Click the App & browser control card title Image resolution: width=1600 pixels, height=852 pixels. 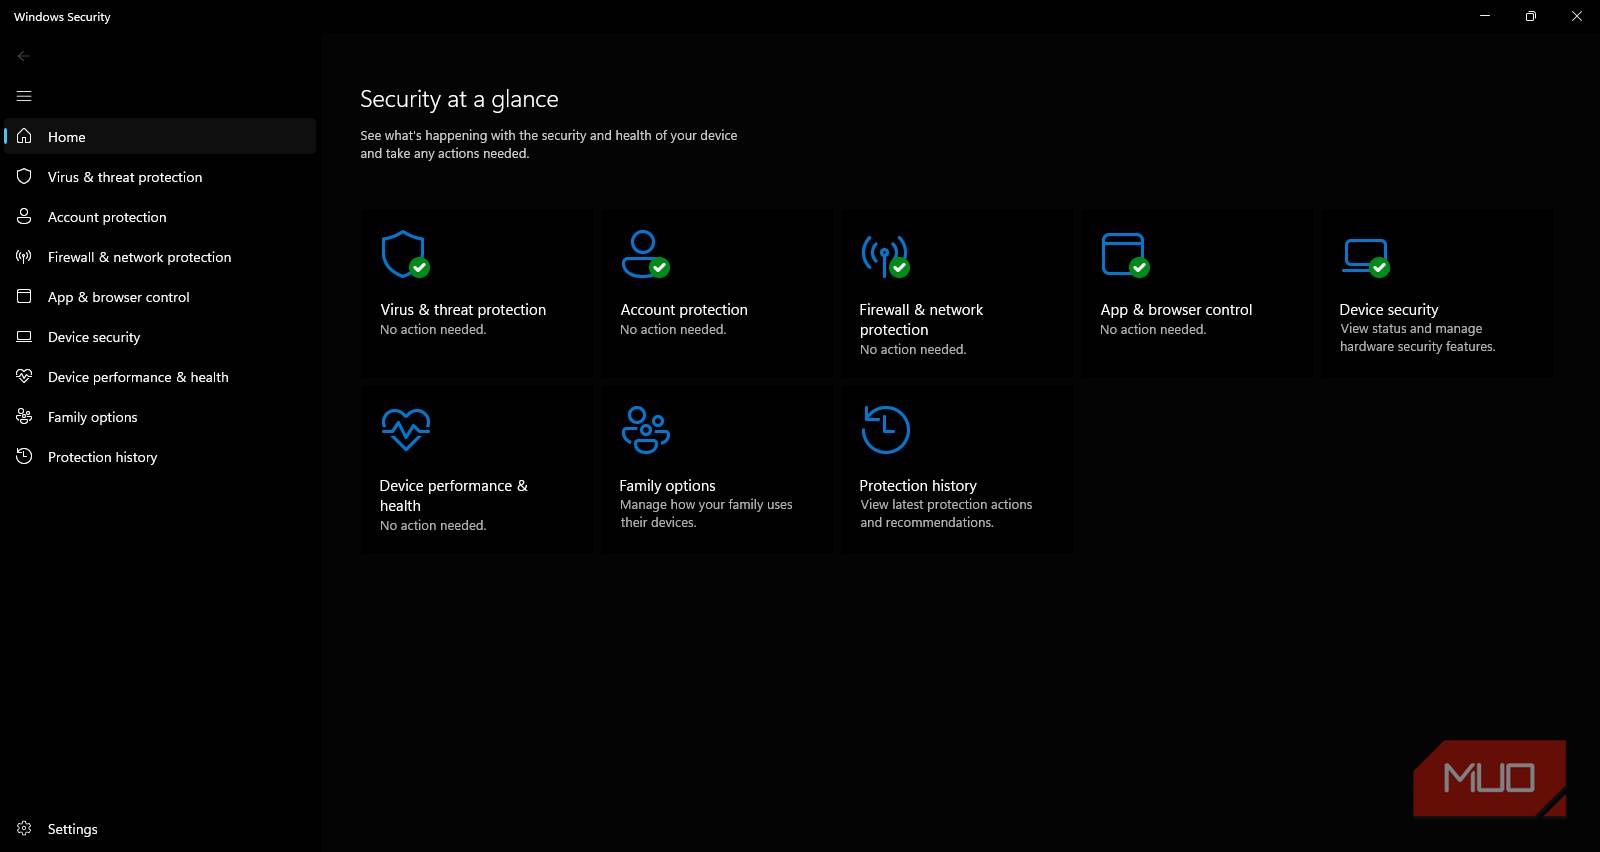pyautogui.click(x=1176, y=310)
